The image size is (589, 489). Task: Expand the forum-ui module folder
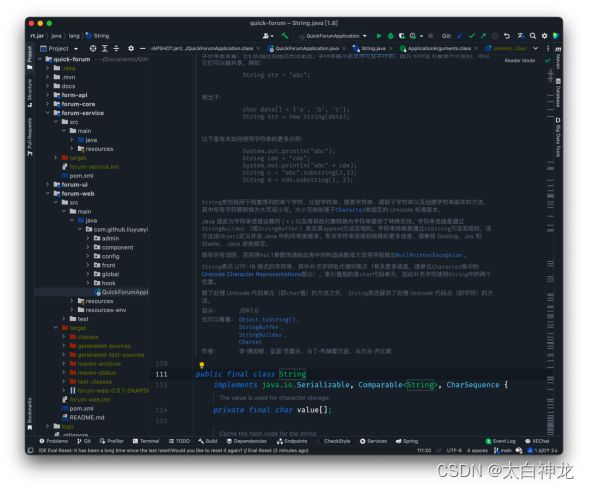pyautogui.click(x=48, y=184)
